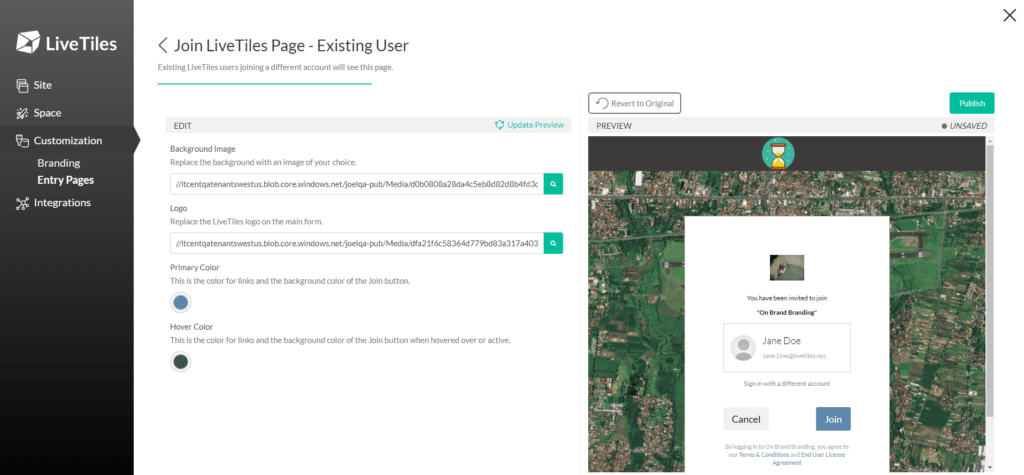Click Join in the preview form
Screen dimensions: 1024x475
coord(833,419)
